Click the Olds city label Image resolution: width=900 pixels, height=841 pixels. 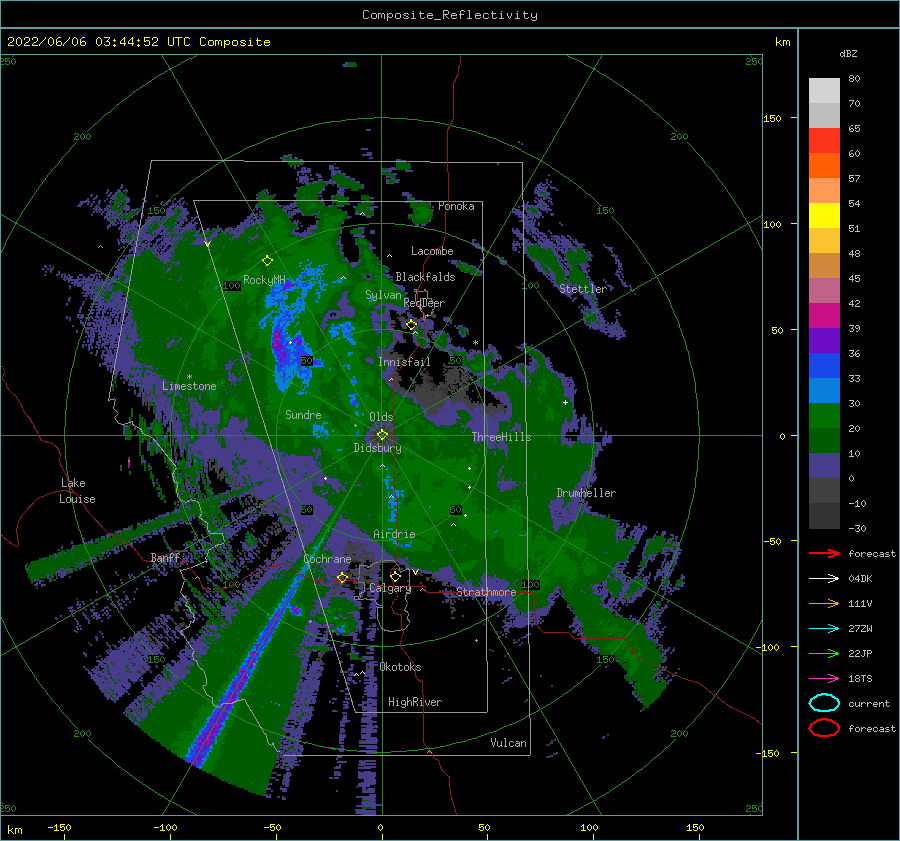(381, 417)
